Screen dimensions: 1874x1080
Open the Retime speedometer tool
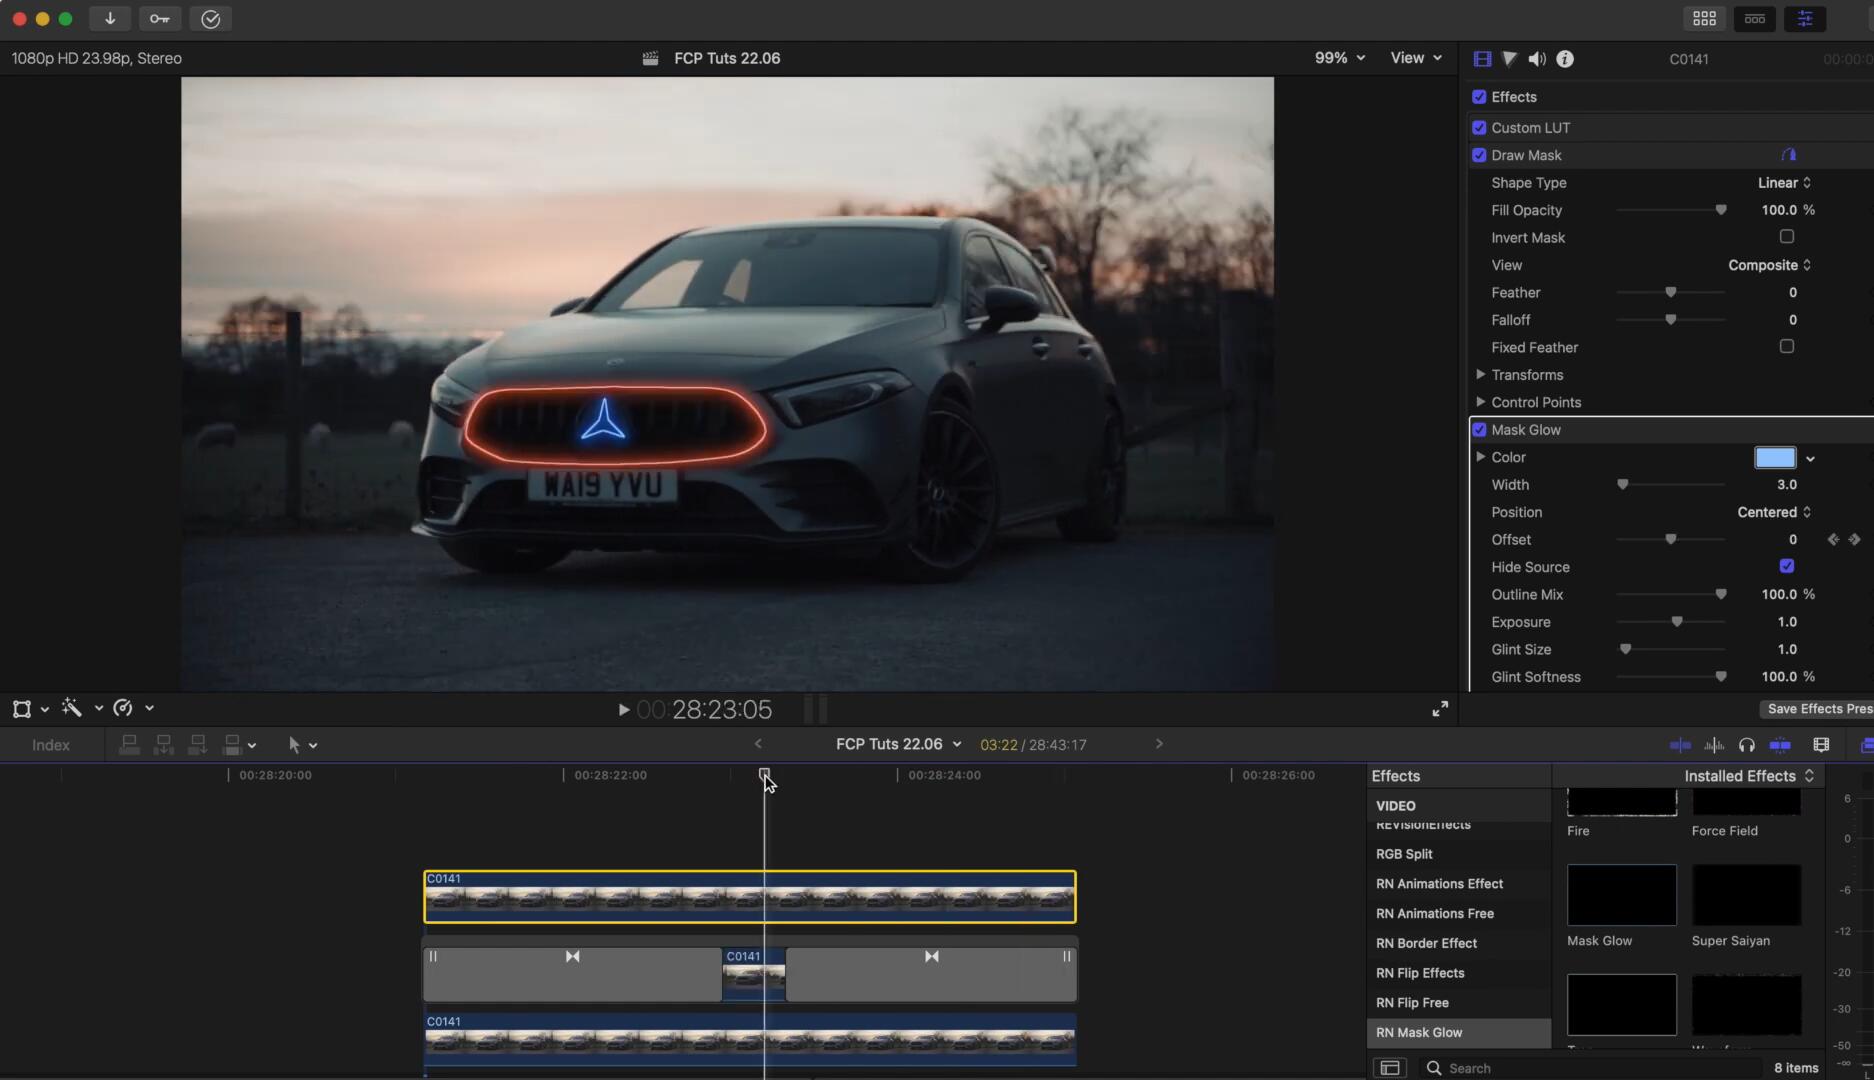pos(122,708)
